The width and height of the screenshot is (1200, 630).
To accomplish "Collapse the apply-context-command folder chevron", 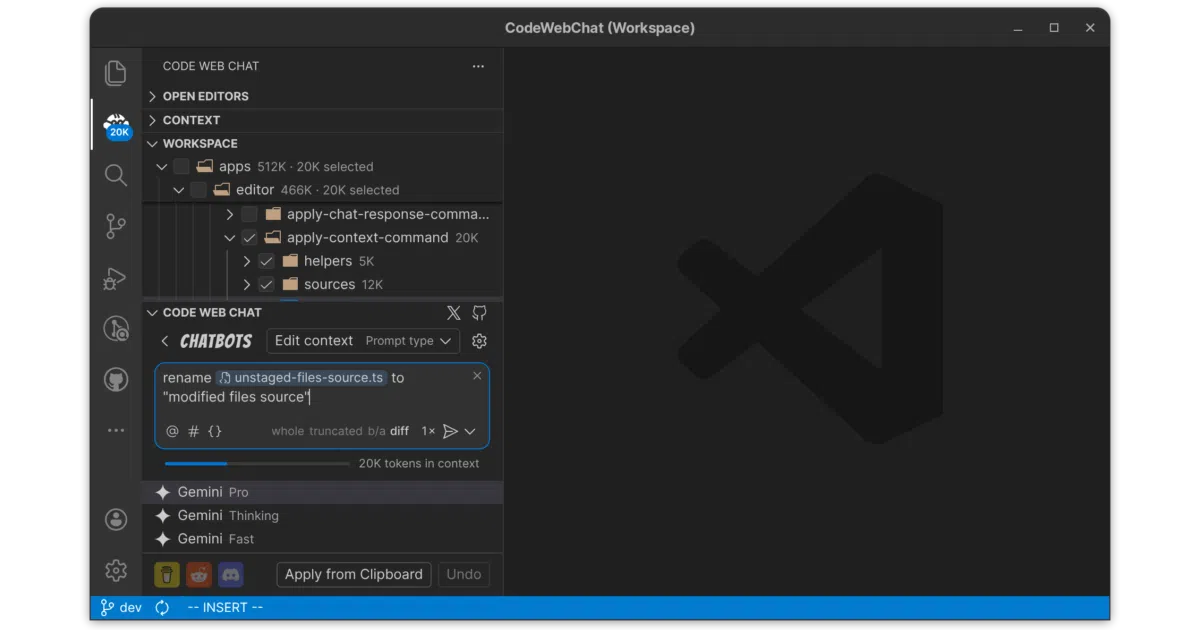I will tap(230, 238).
